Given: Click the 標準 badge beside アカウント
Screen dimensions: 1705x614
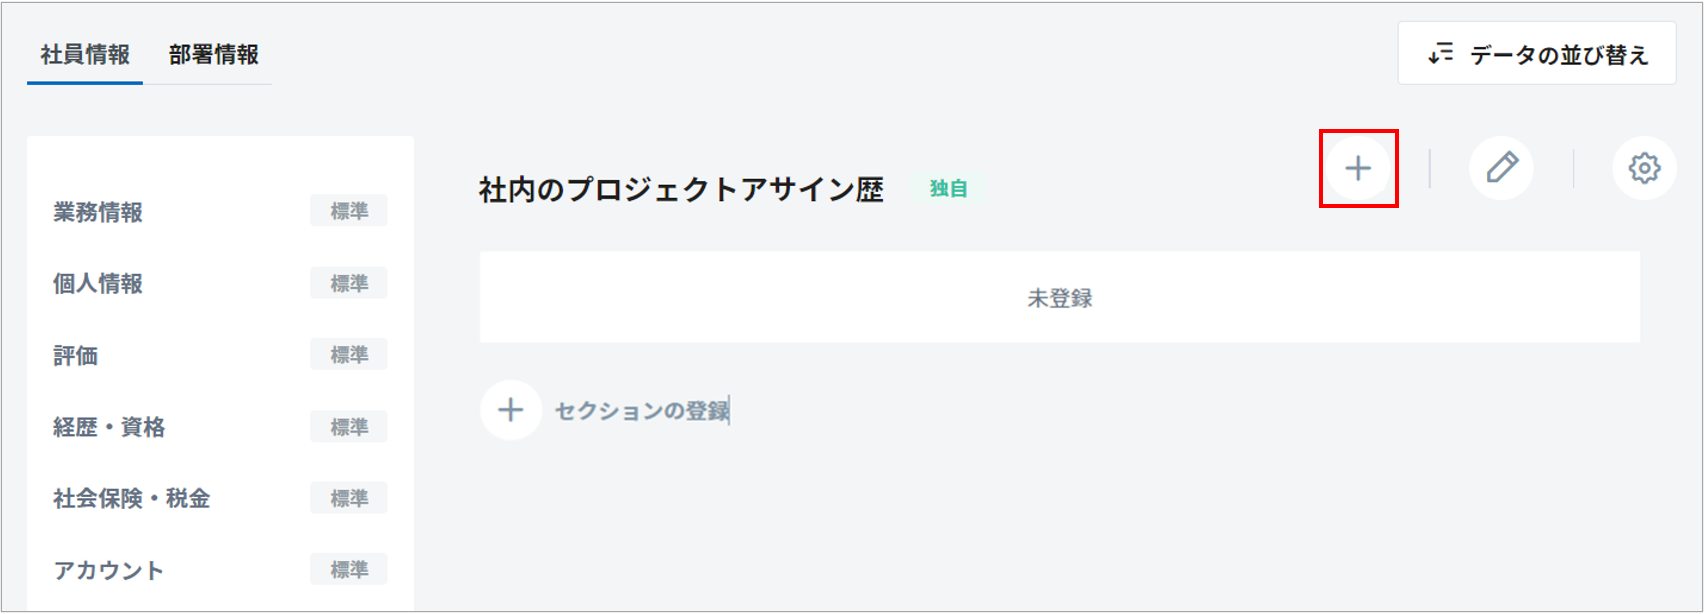Looking at the screenshot, I should pyautogui.click(x=349, y=570).
